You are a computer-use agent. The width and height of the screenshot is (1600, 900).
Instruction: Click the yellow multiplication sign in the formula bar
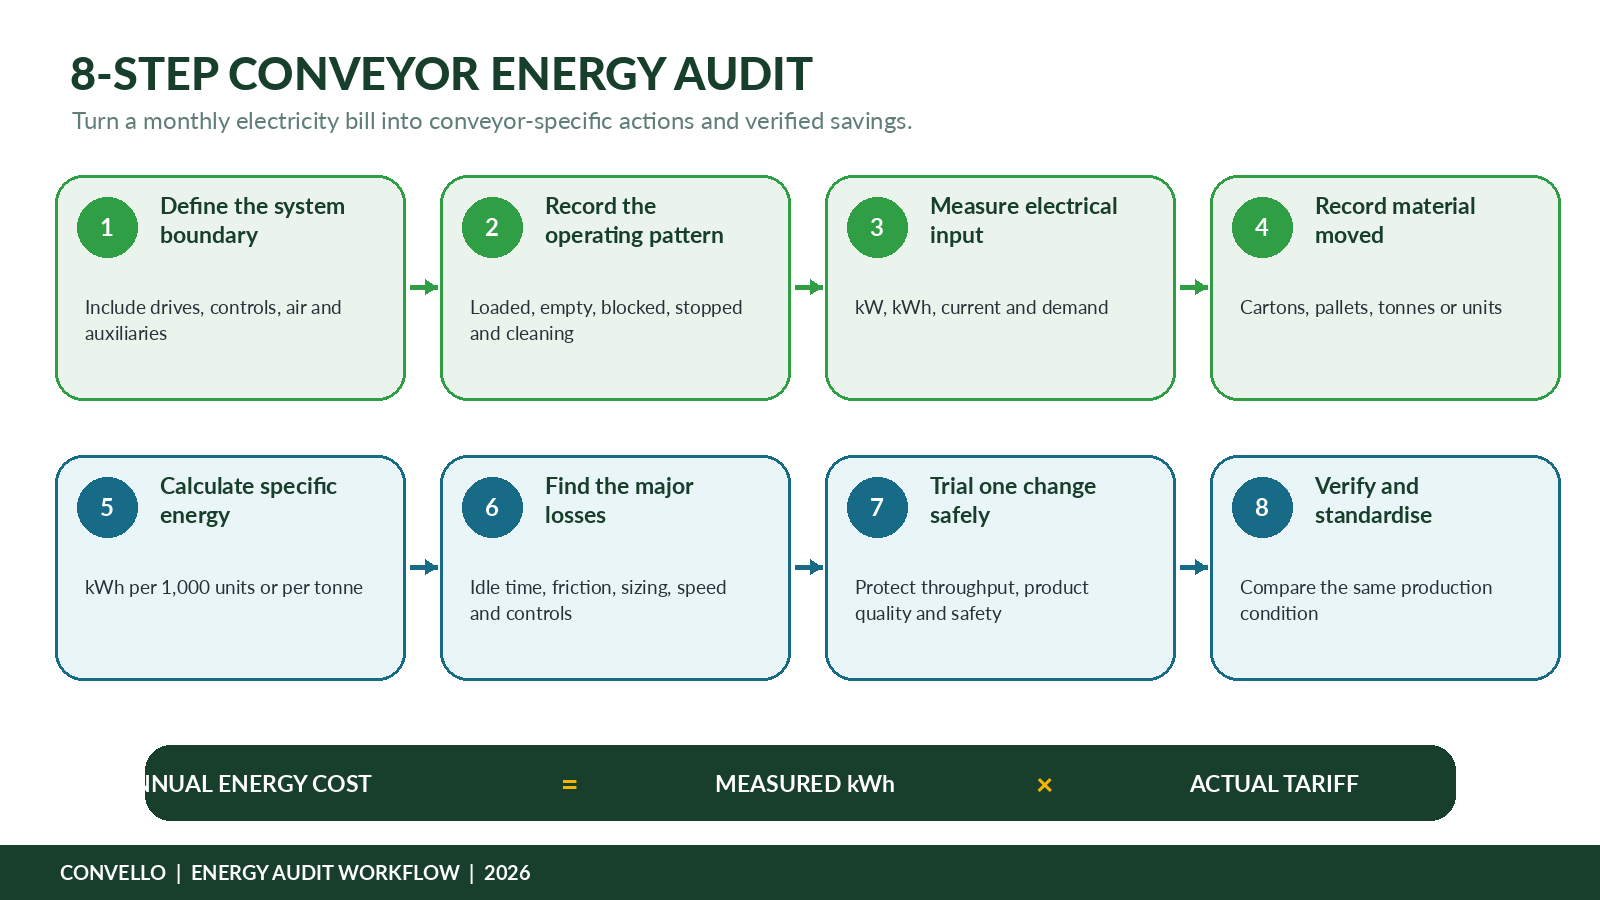[x=1045, y=785]
